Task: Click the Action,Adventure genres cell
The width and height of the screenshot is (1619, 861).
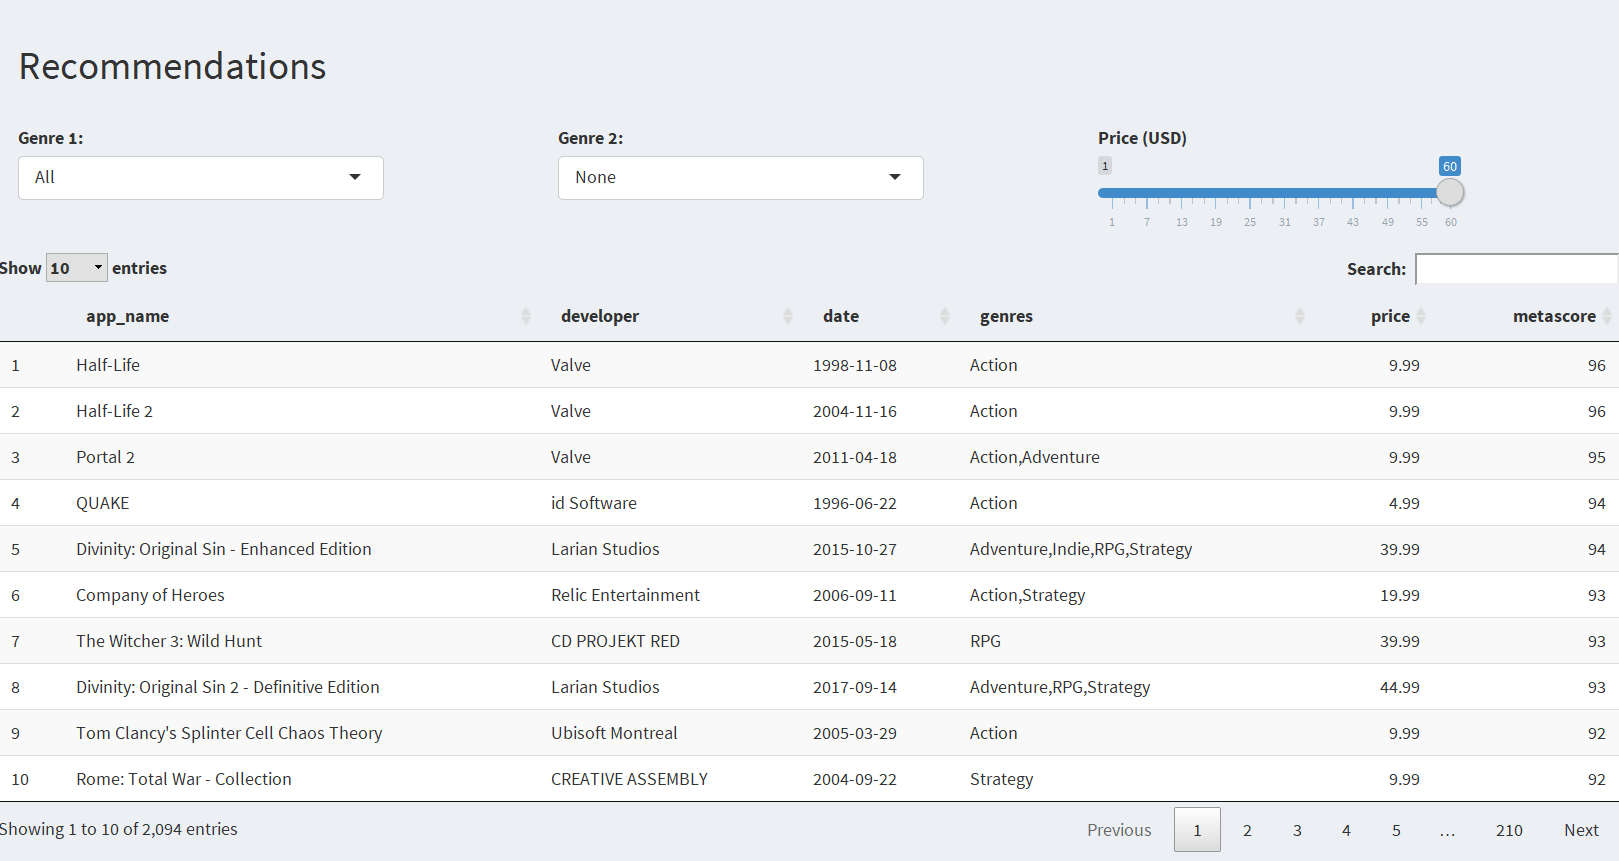Action: (1034, 457)
